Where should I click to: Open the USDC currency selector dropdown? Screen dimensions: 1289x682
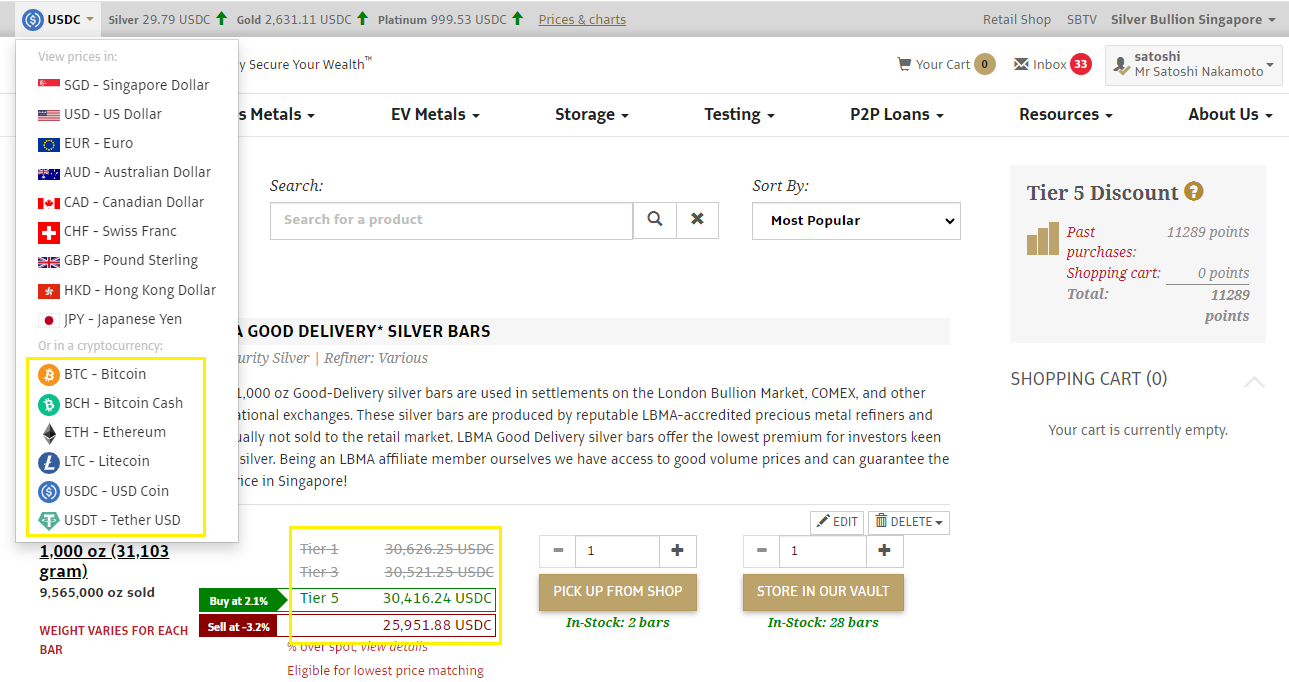click(x=59, y=19)
